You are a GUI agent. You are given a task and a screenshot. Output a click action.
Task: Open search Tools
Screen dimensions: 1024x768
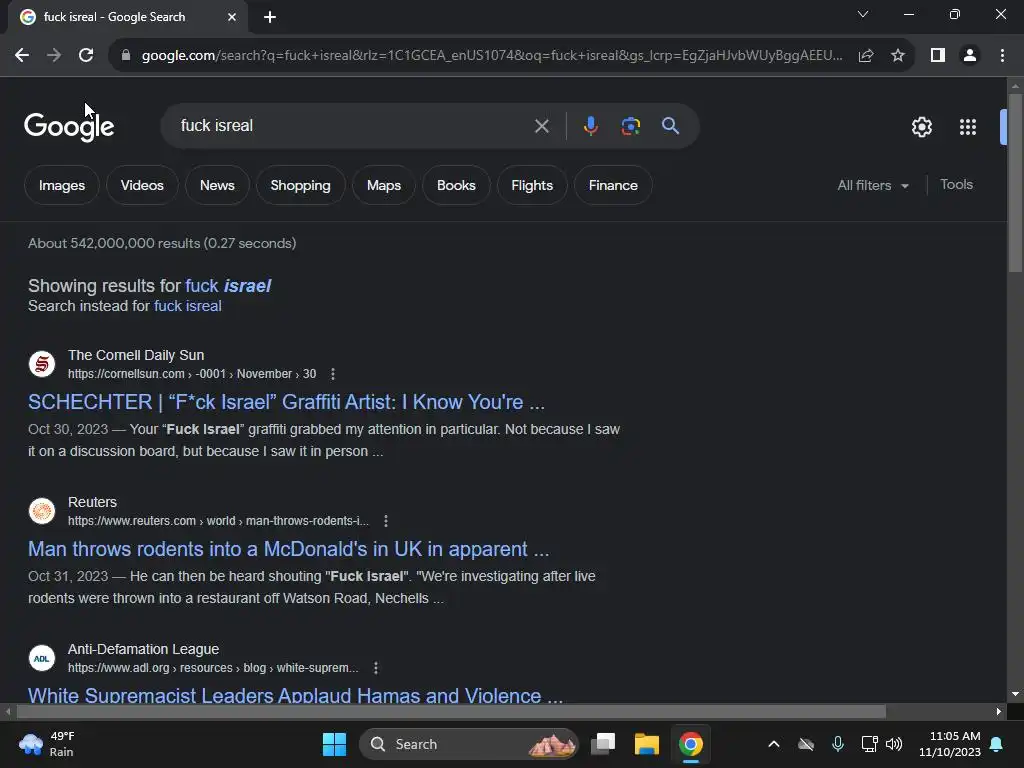point(956,185)
